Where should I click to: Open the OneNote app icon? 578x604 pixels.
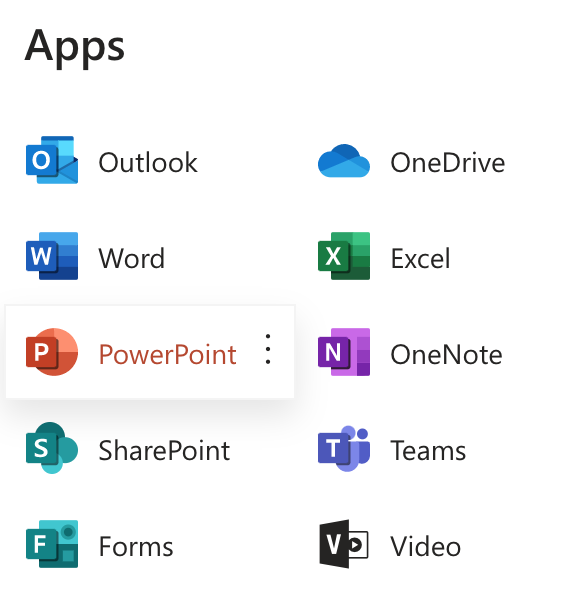[x=344, y=352]
